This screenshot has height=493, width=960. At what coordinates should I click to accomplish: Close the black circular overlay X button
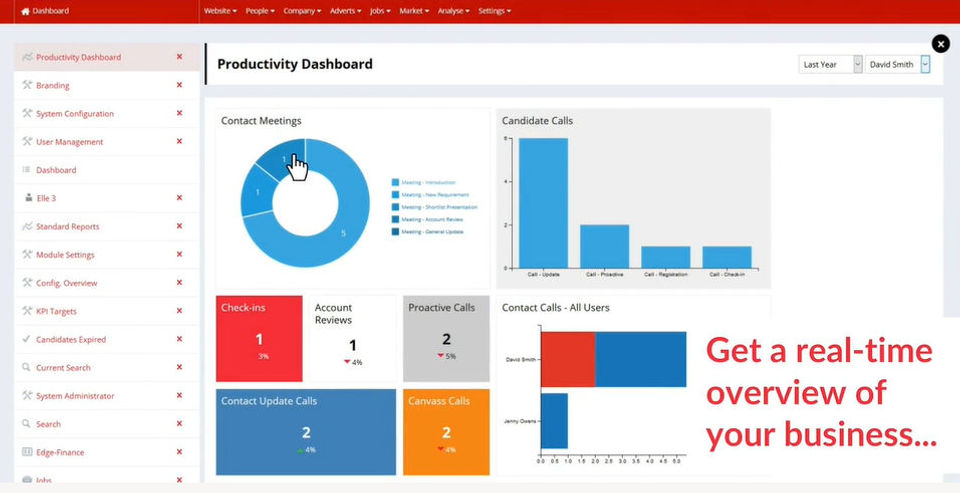coord(940,44)
